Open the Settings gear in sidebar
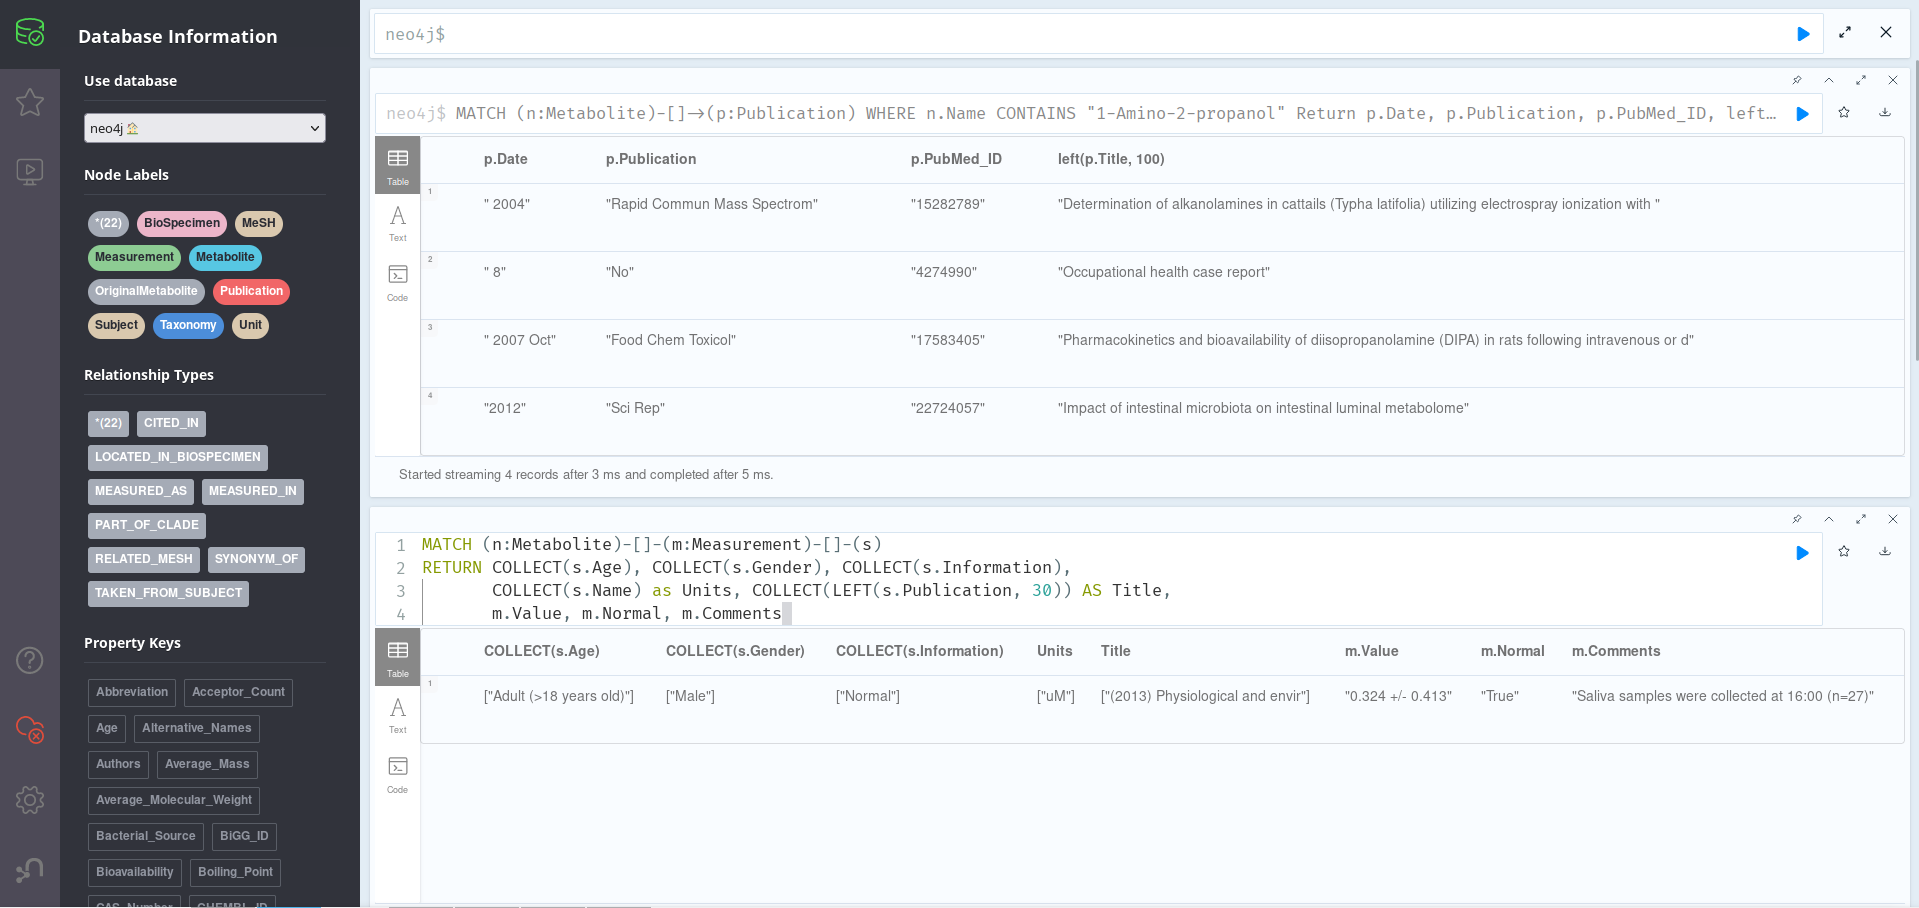The height and width of the screenshot is (908, 1919). coord(30,800)
